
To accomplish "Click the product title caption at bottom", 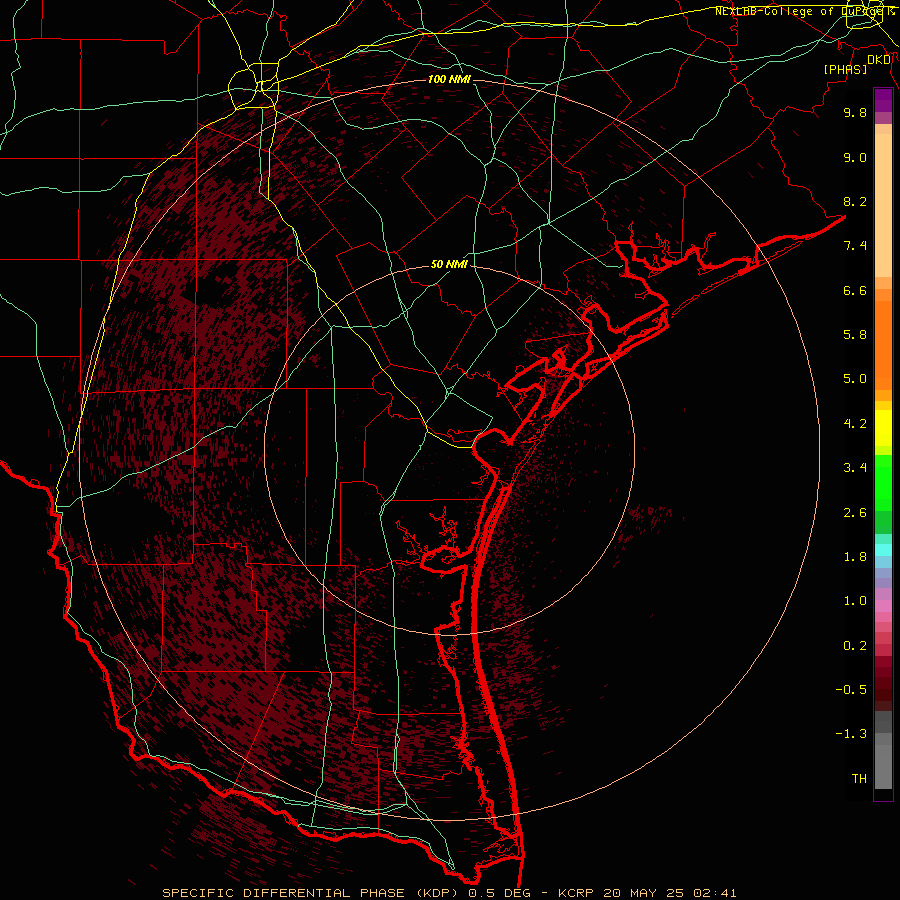I will point(449,893).
